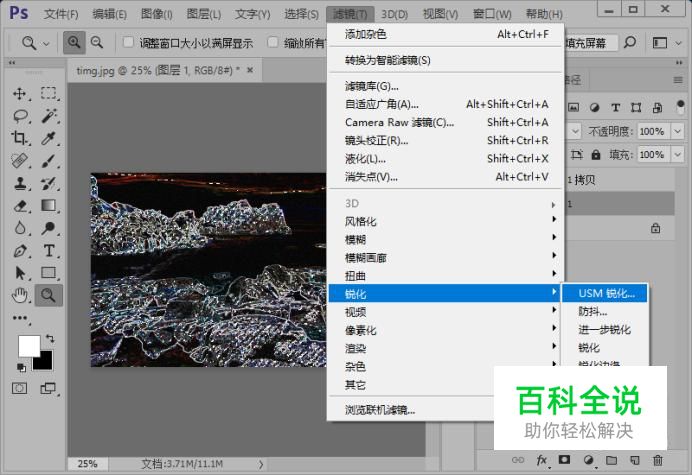This screenshot has width=692, height=475.
Task: Add a layer mask
Action: pyautogui.click(x=564, y=460)
